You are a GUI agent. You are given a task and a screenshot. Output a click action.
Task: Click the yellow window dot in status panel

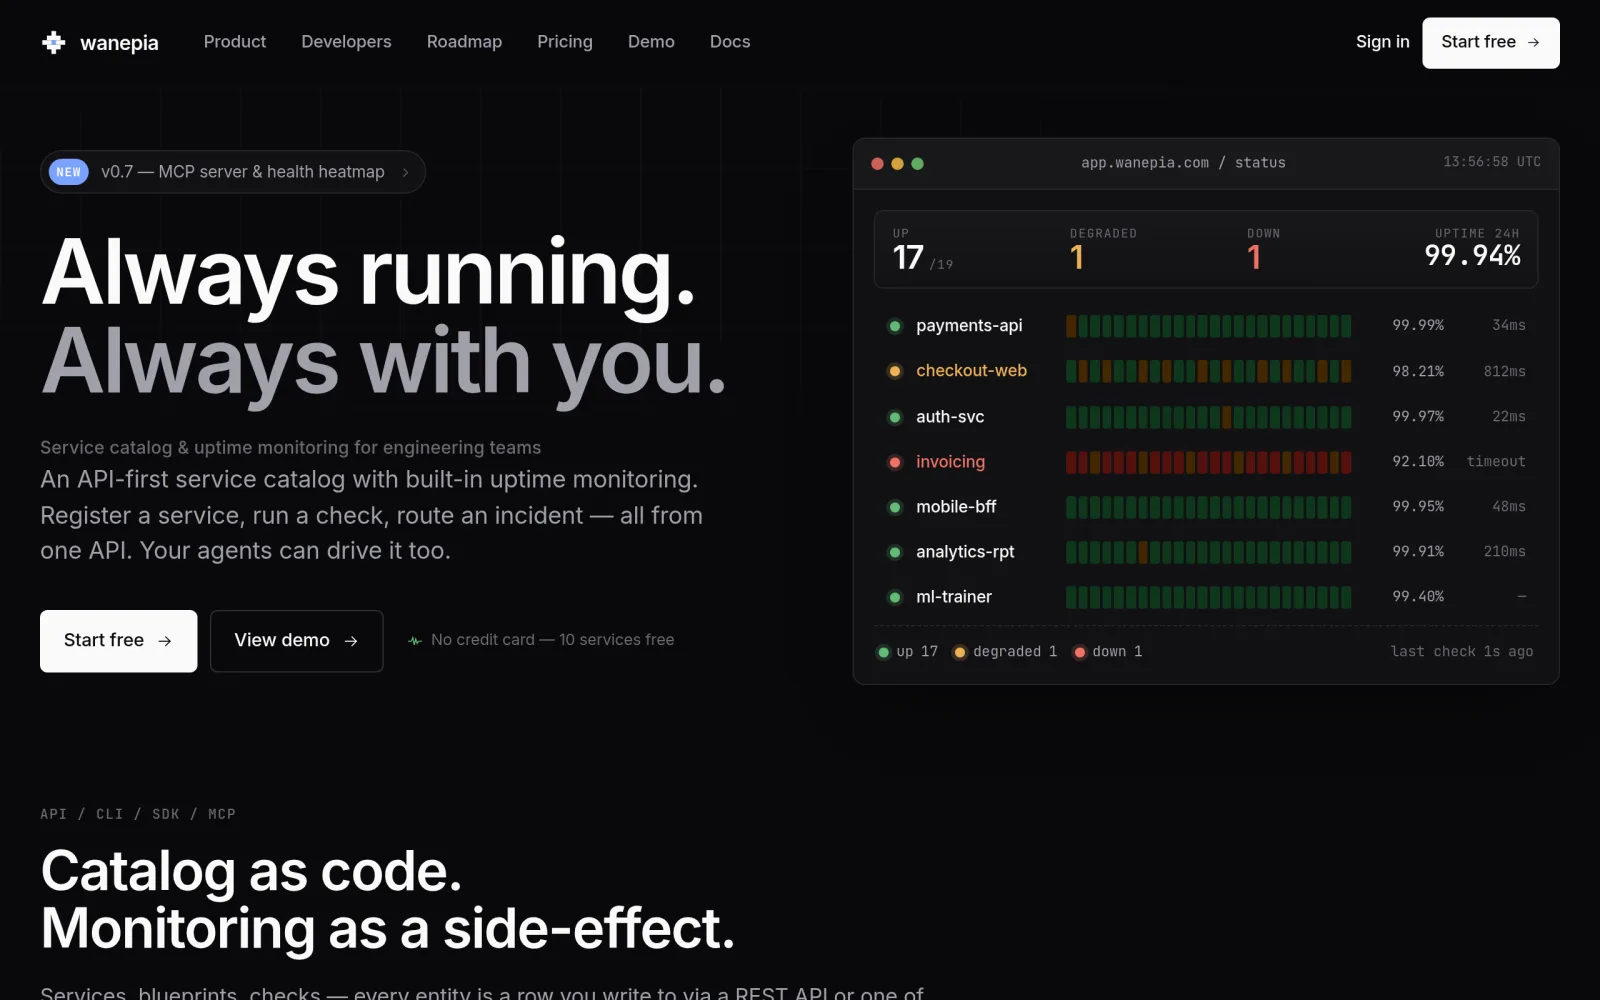coord(897,163)
